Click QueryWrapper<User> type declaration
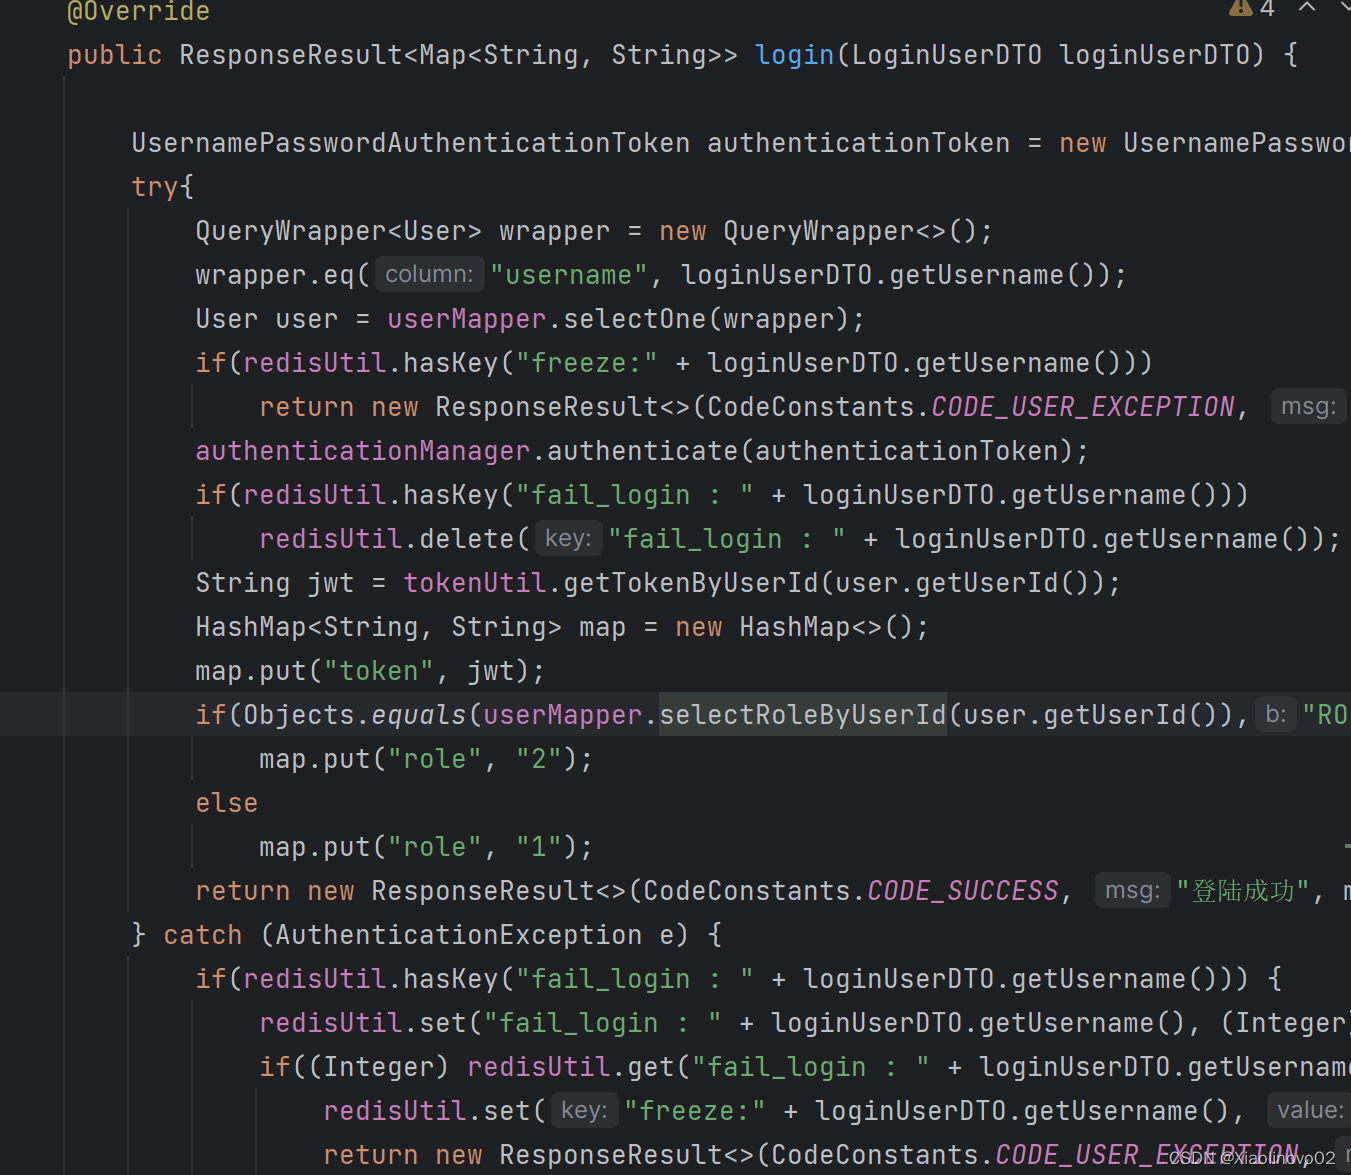Image resolution: width=1351 pixels, height=1175 pixels. point(339,231)
